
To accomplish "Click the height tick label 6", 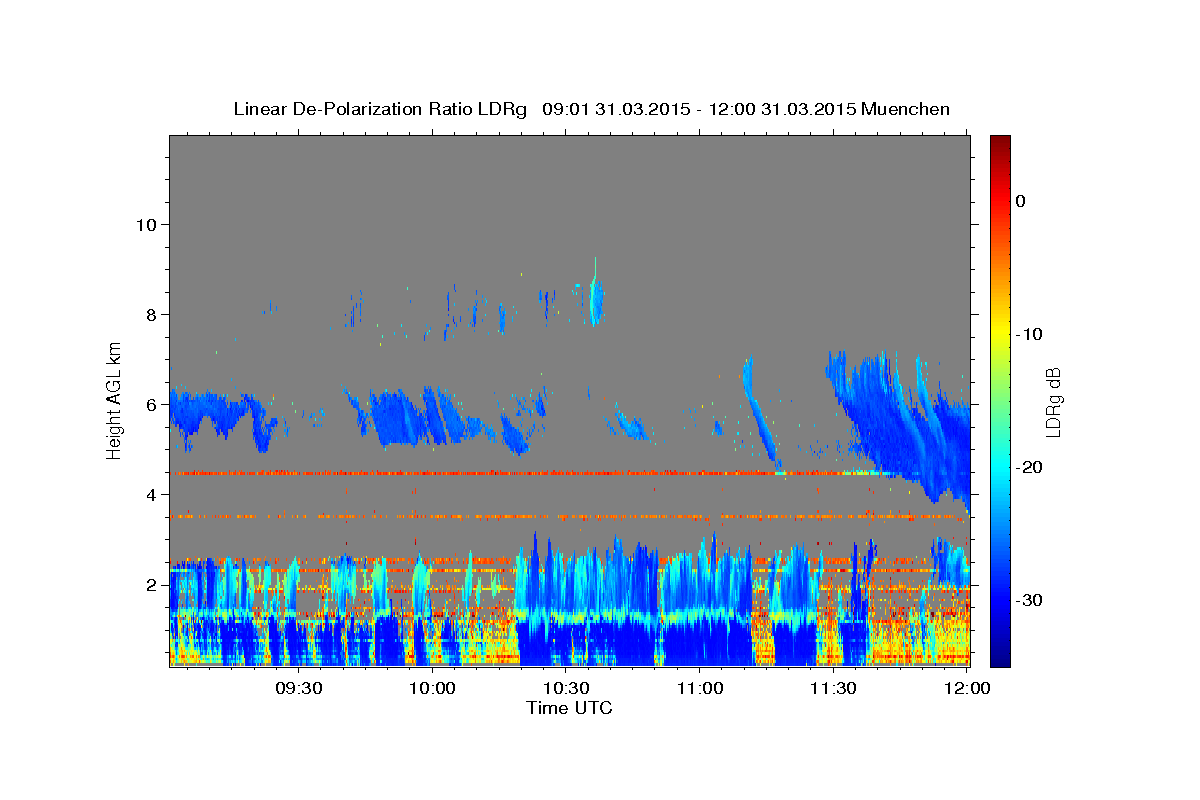I will tap(152, 404).
